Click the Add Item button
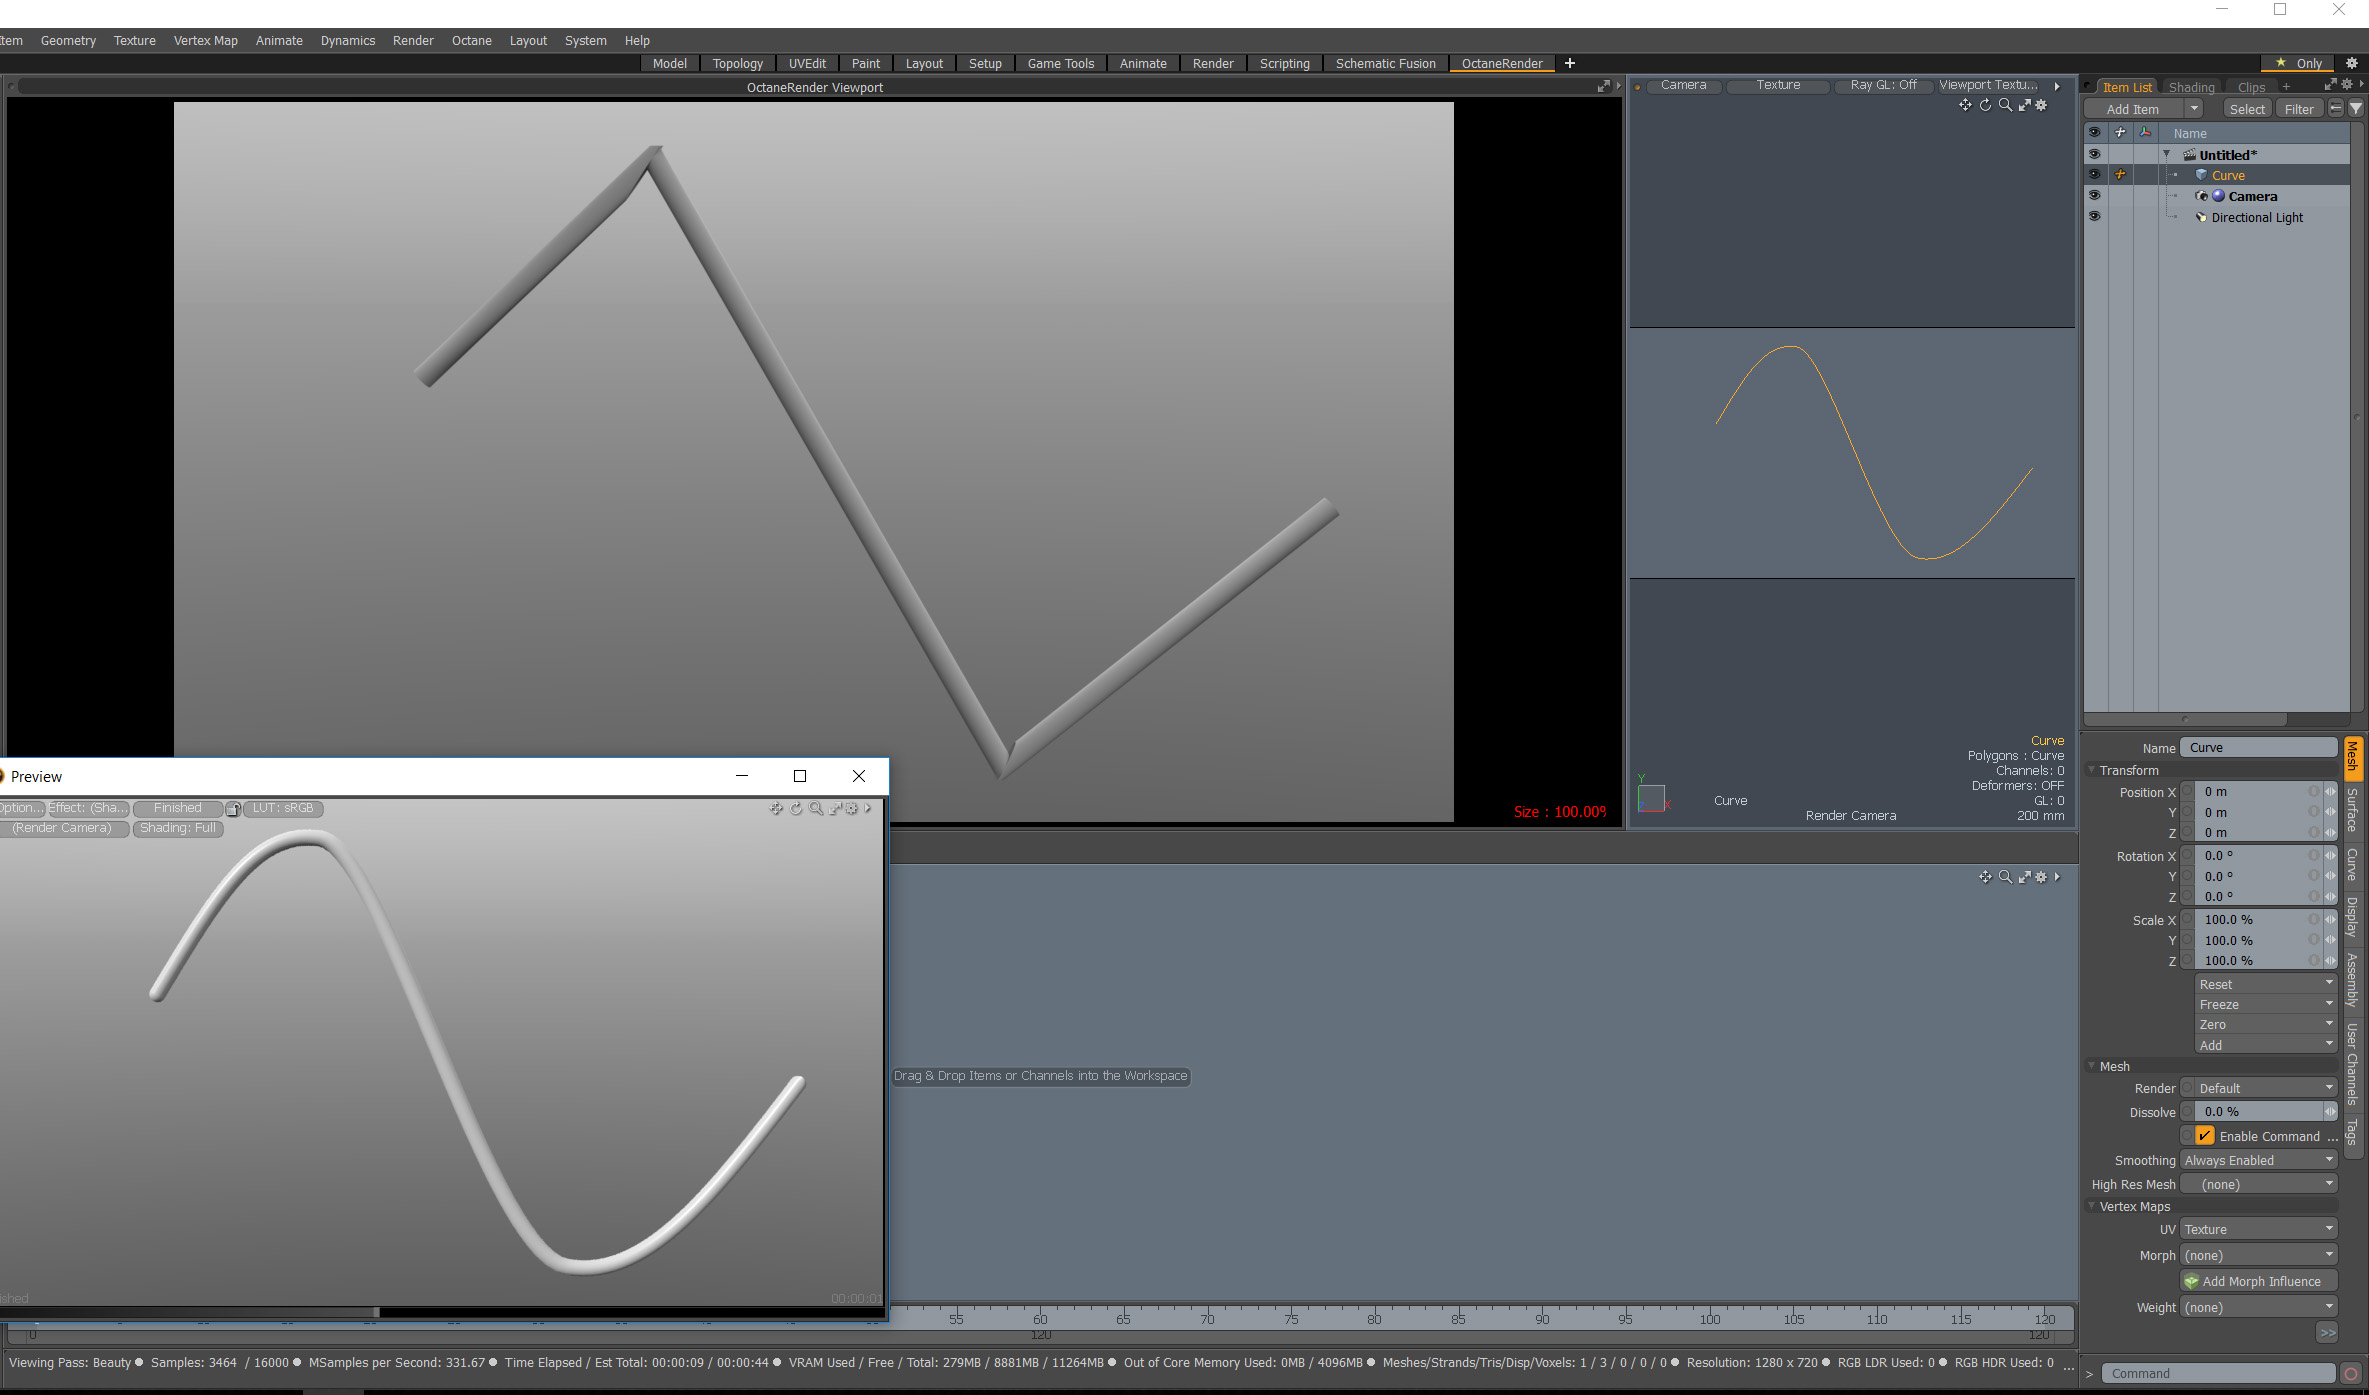Viewport: 2369px width, 1395px height. [x=2132, y=109]
